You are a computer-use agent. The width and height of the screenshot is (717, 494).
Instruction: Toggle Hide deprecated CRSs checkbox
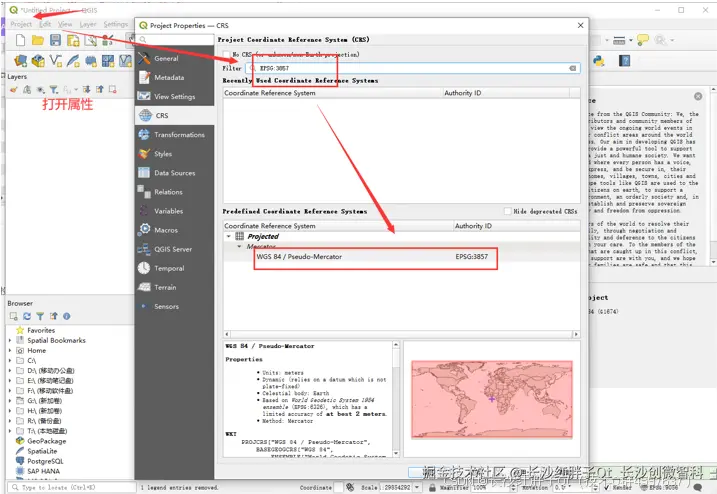(508, 211)
